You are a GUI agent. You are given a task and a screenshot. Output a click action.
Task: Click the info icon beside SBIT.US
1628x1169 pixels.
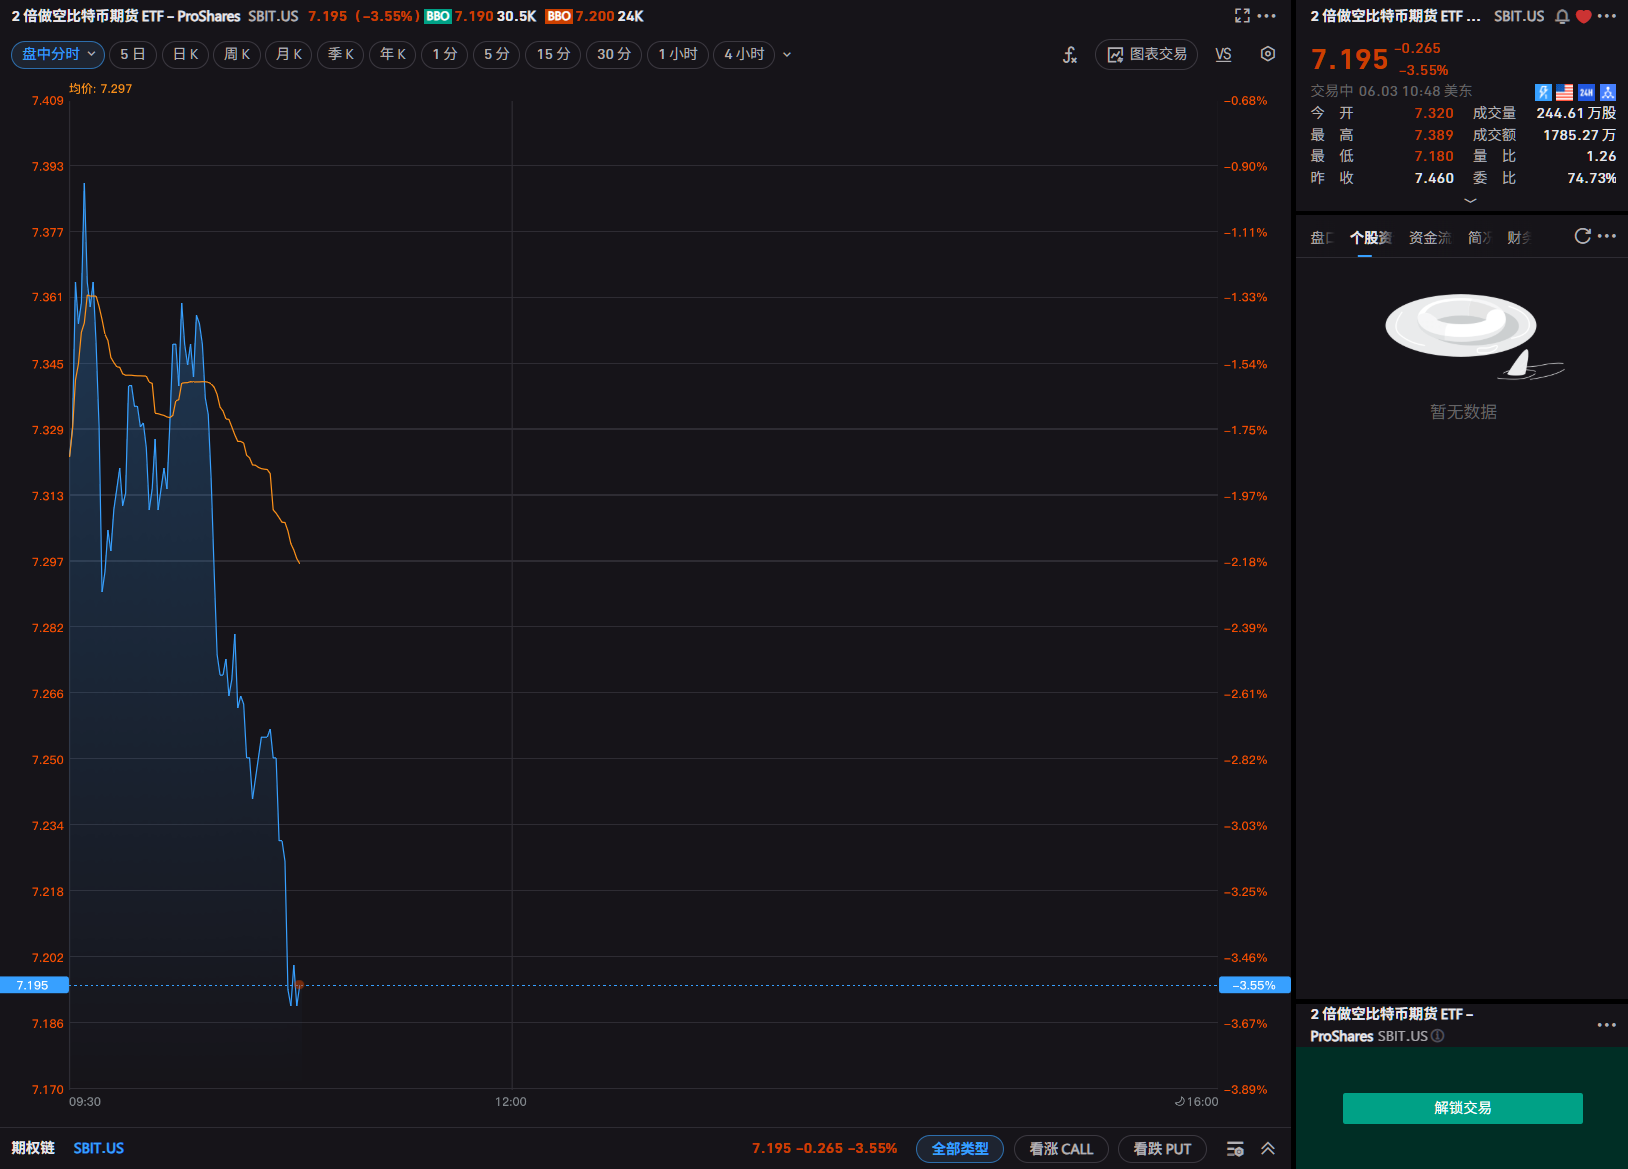[x=1438, y=1036]
